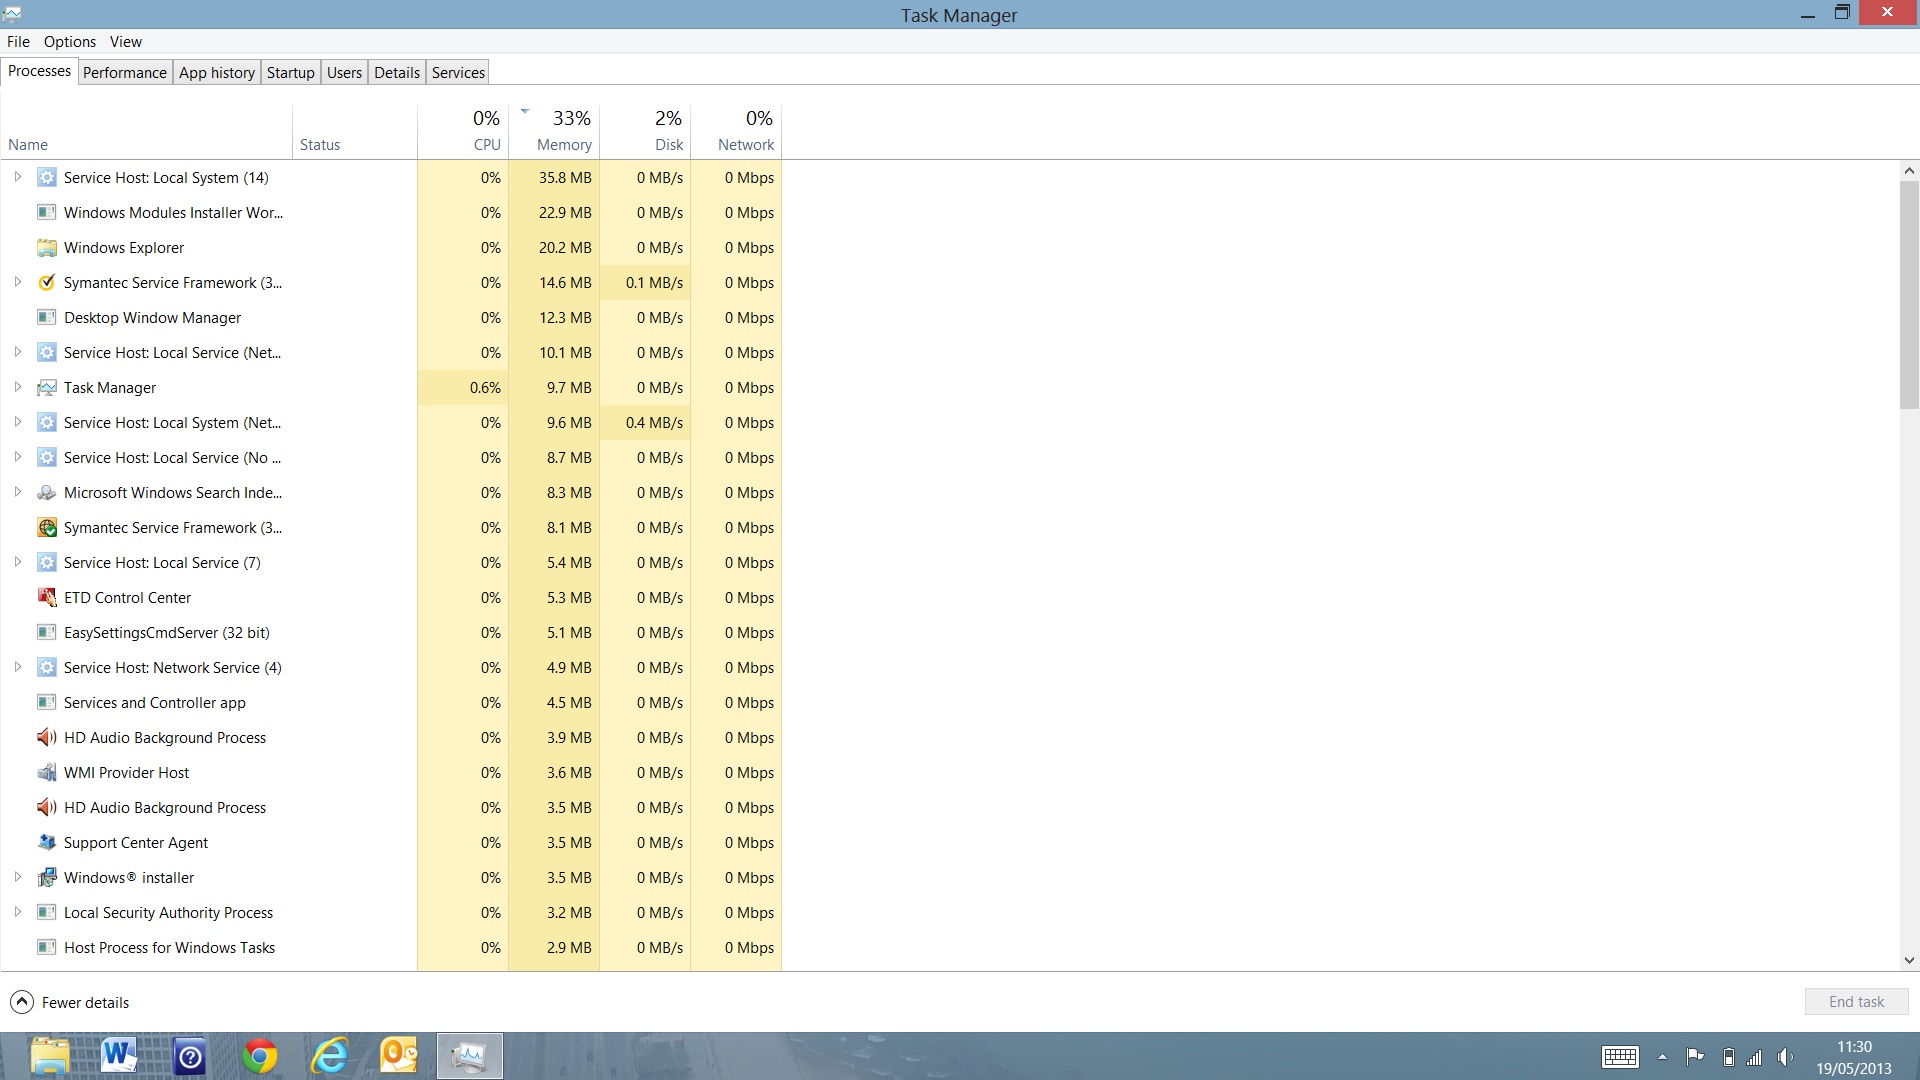Image resolution: width=1920 pixels, height=1080 pixels.
Task: Click the Service Host: Local System (14) gear icon
Action: point(46,177)
